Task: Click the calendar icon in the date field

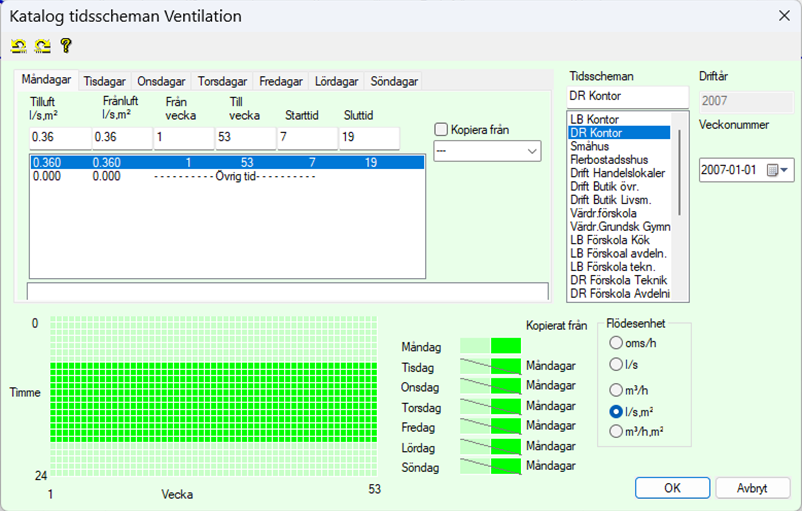Action: point(771,170)
